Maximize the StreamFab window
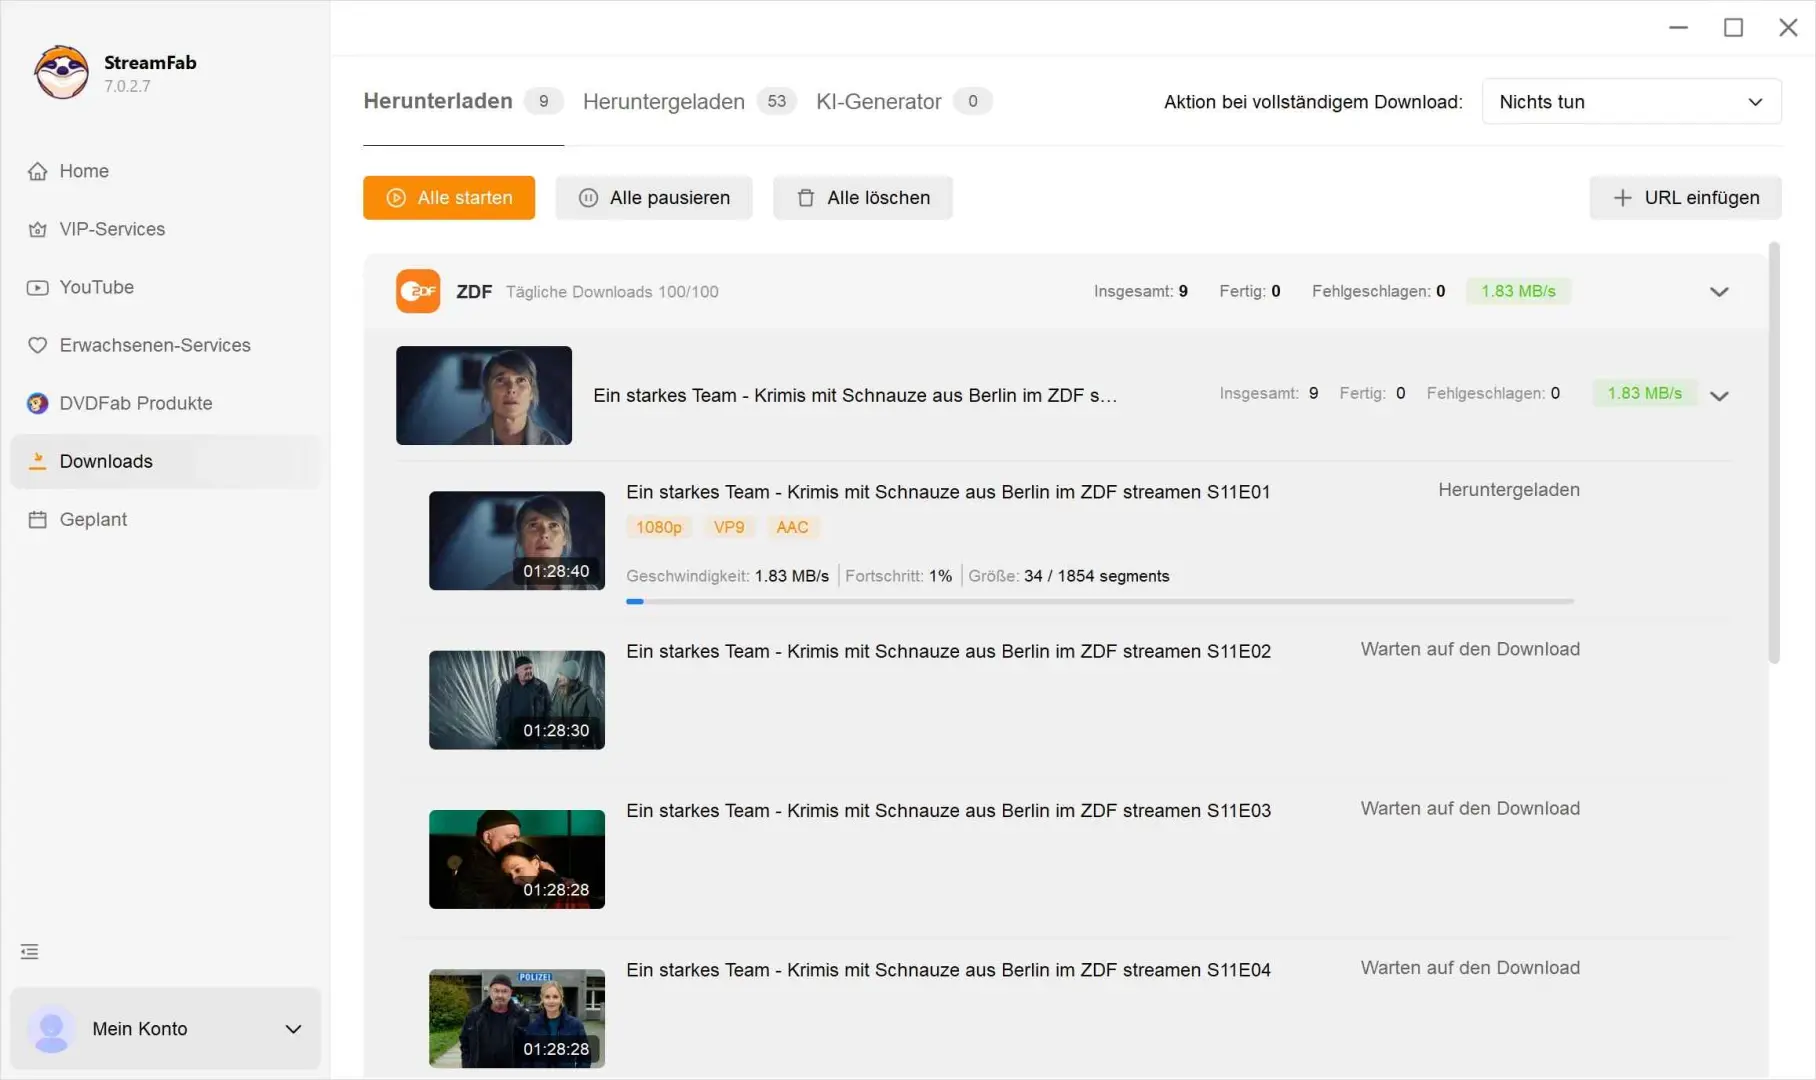 pyautogui.click(x=1734, y=27)
